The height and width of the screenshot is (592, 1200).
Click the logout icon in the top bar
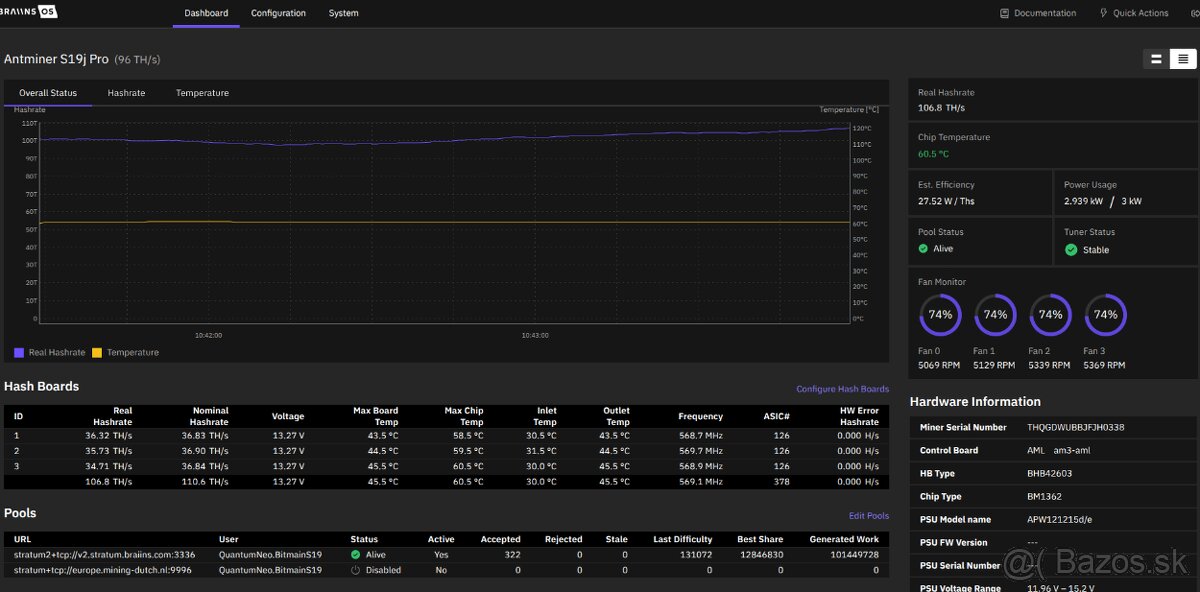pyautogui.click(x=1190, y=12)
